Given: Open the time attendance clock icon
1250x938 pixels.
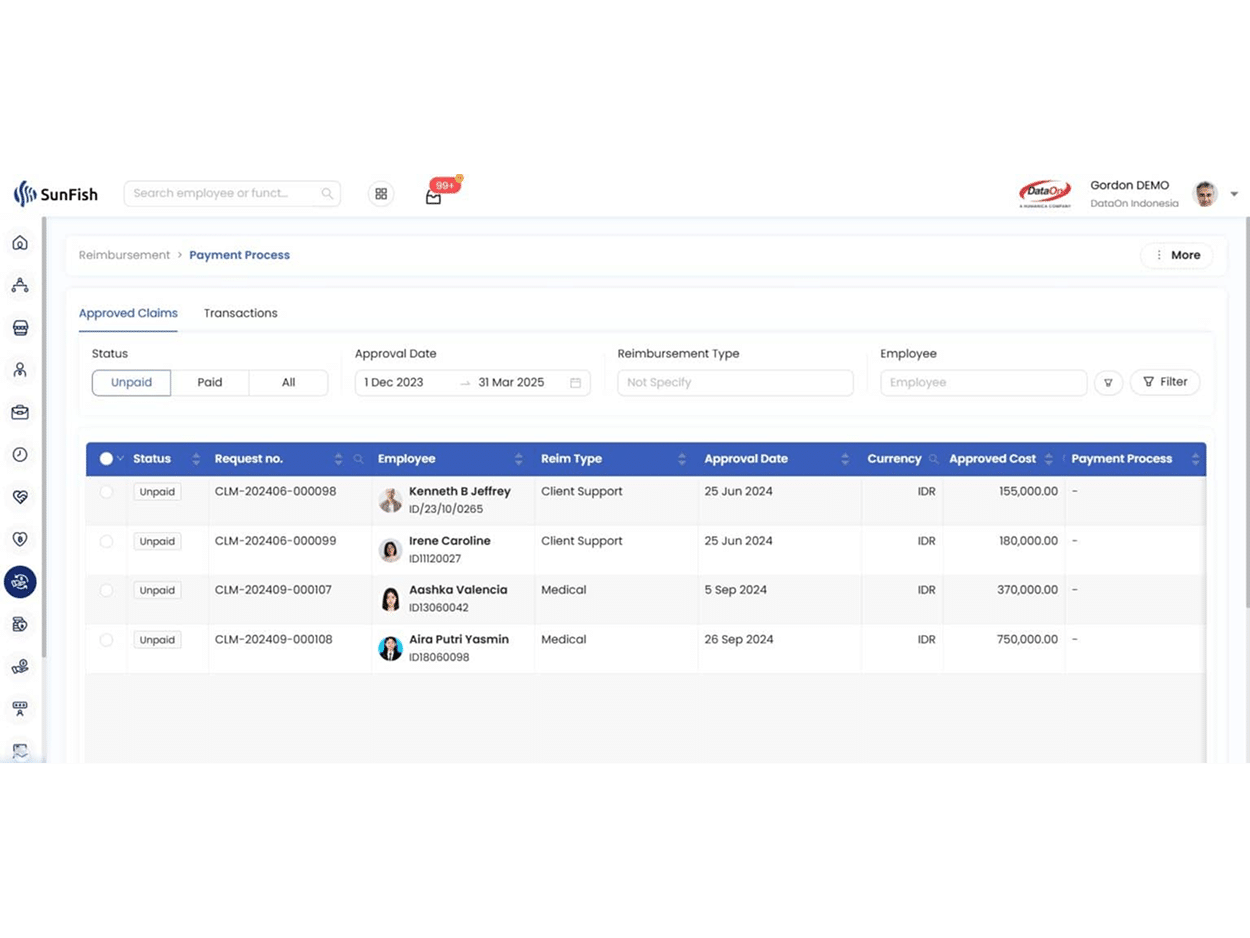Looking at the screenshot, I should [20, 454].
